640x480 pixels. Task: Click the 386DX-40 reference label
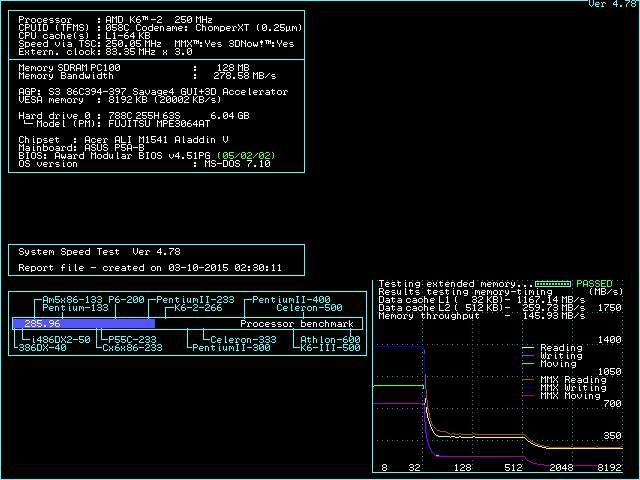tap(41, 348)
